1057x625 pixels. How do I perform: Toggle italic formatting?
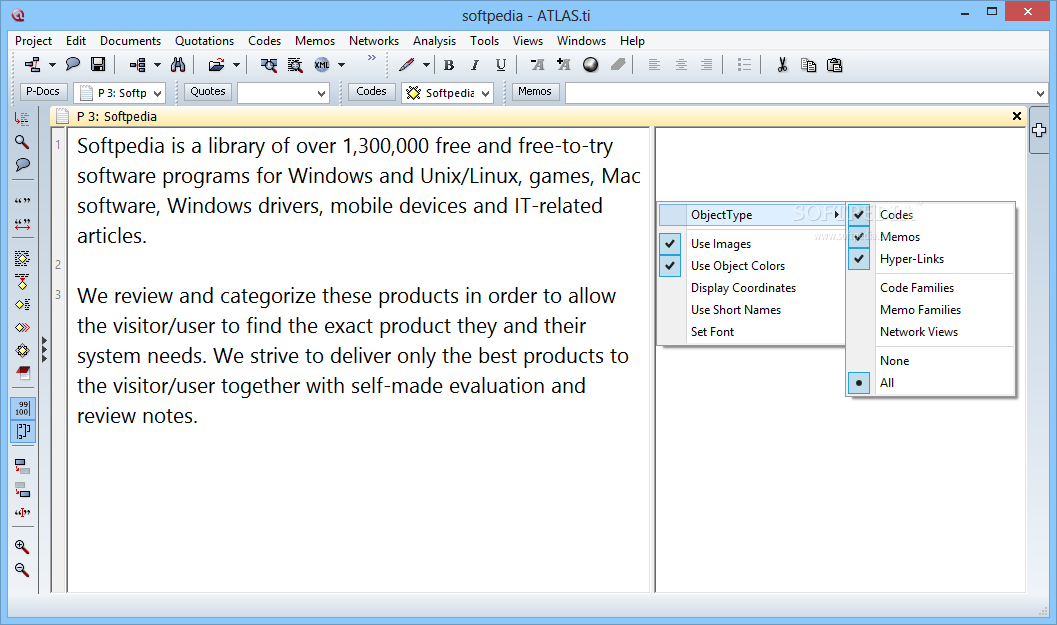pyautogui.click(x=475, y=65)
